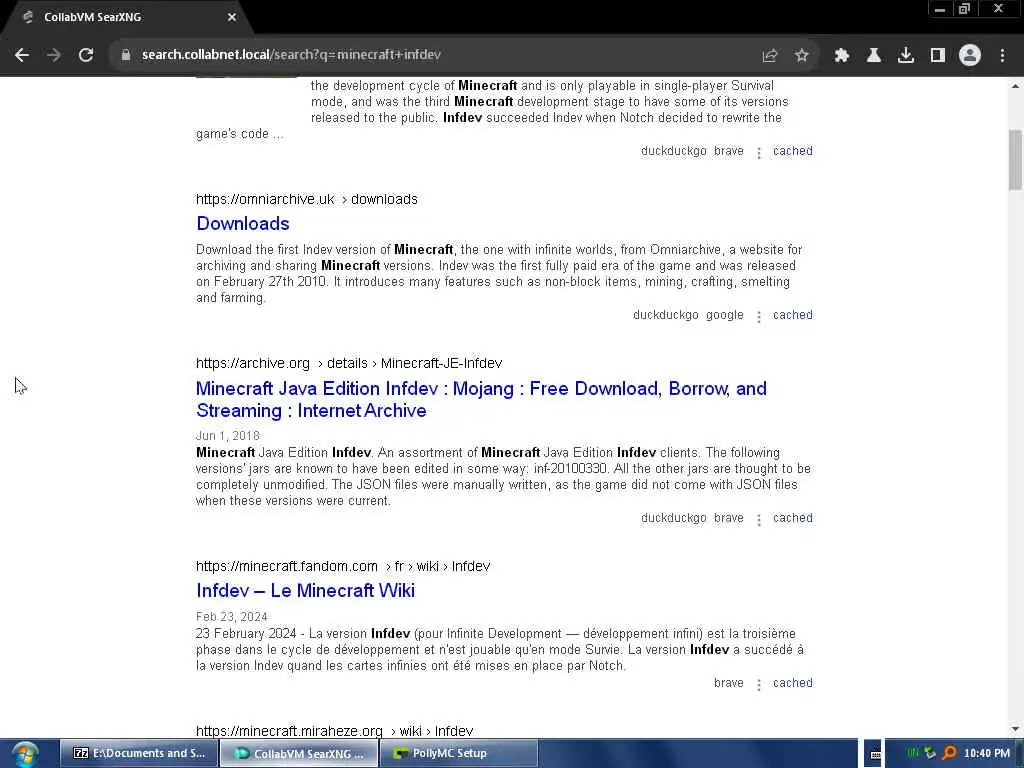1024x768 pixels.
Task: Click archive.org Minecraft-JE-Infdev URL text
Action: click(349, 363)
